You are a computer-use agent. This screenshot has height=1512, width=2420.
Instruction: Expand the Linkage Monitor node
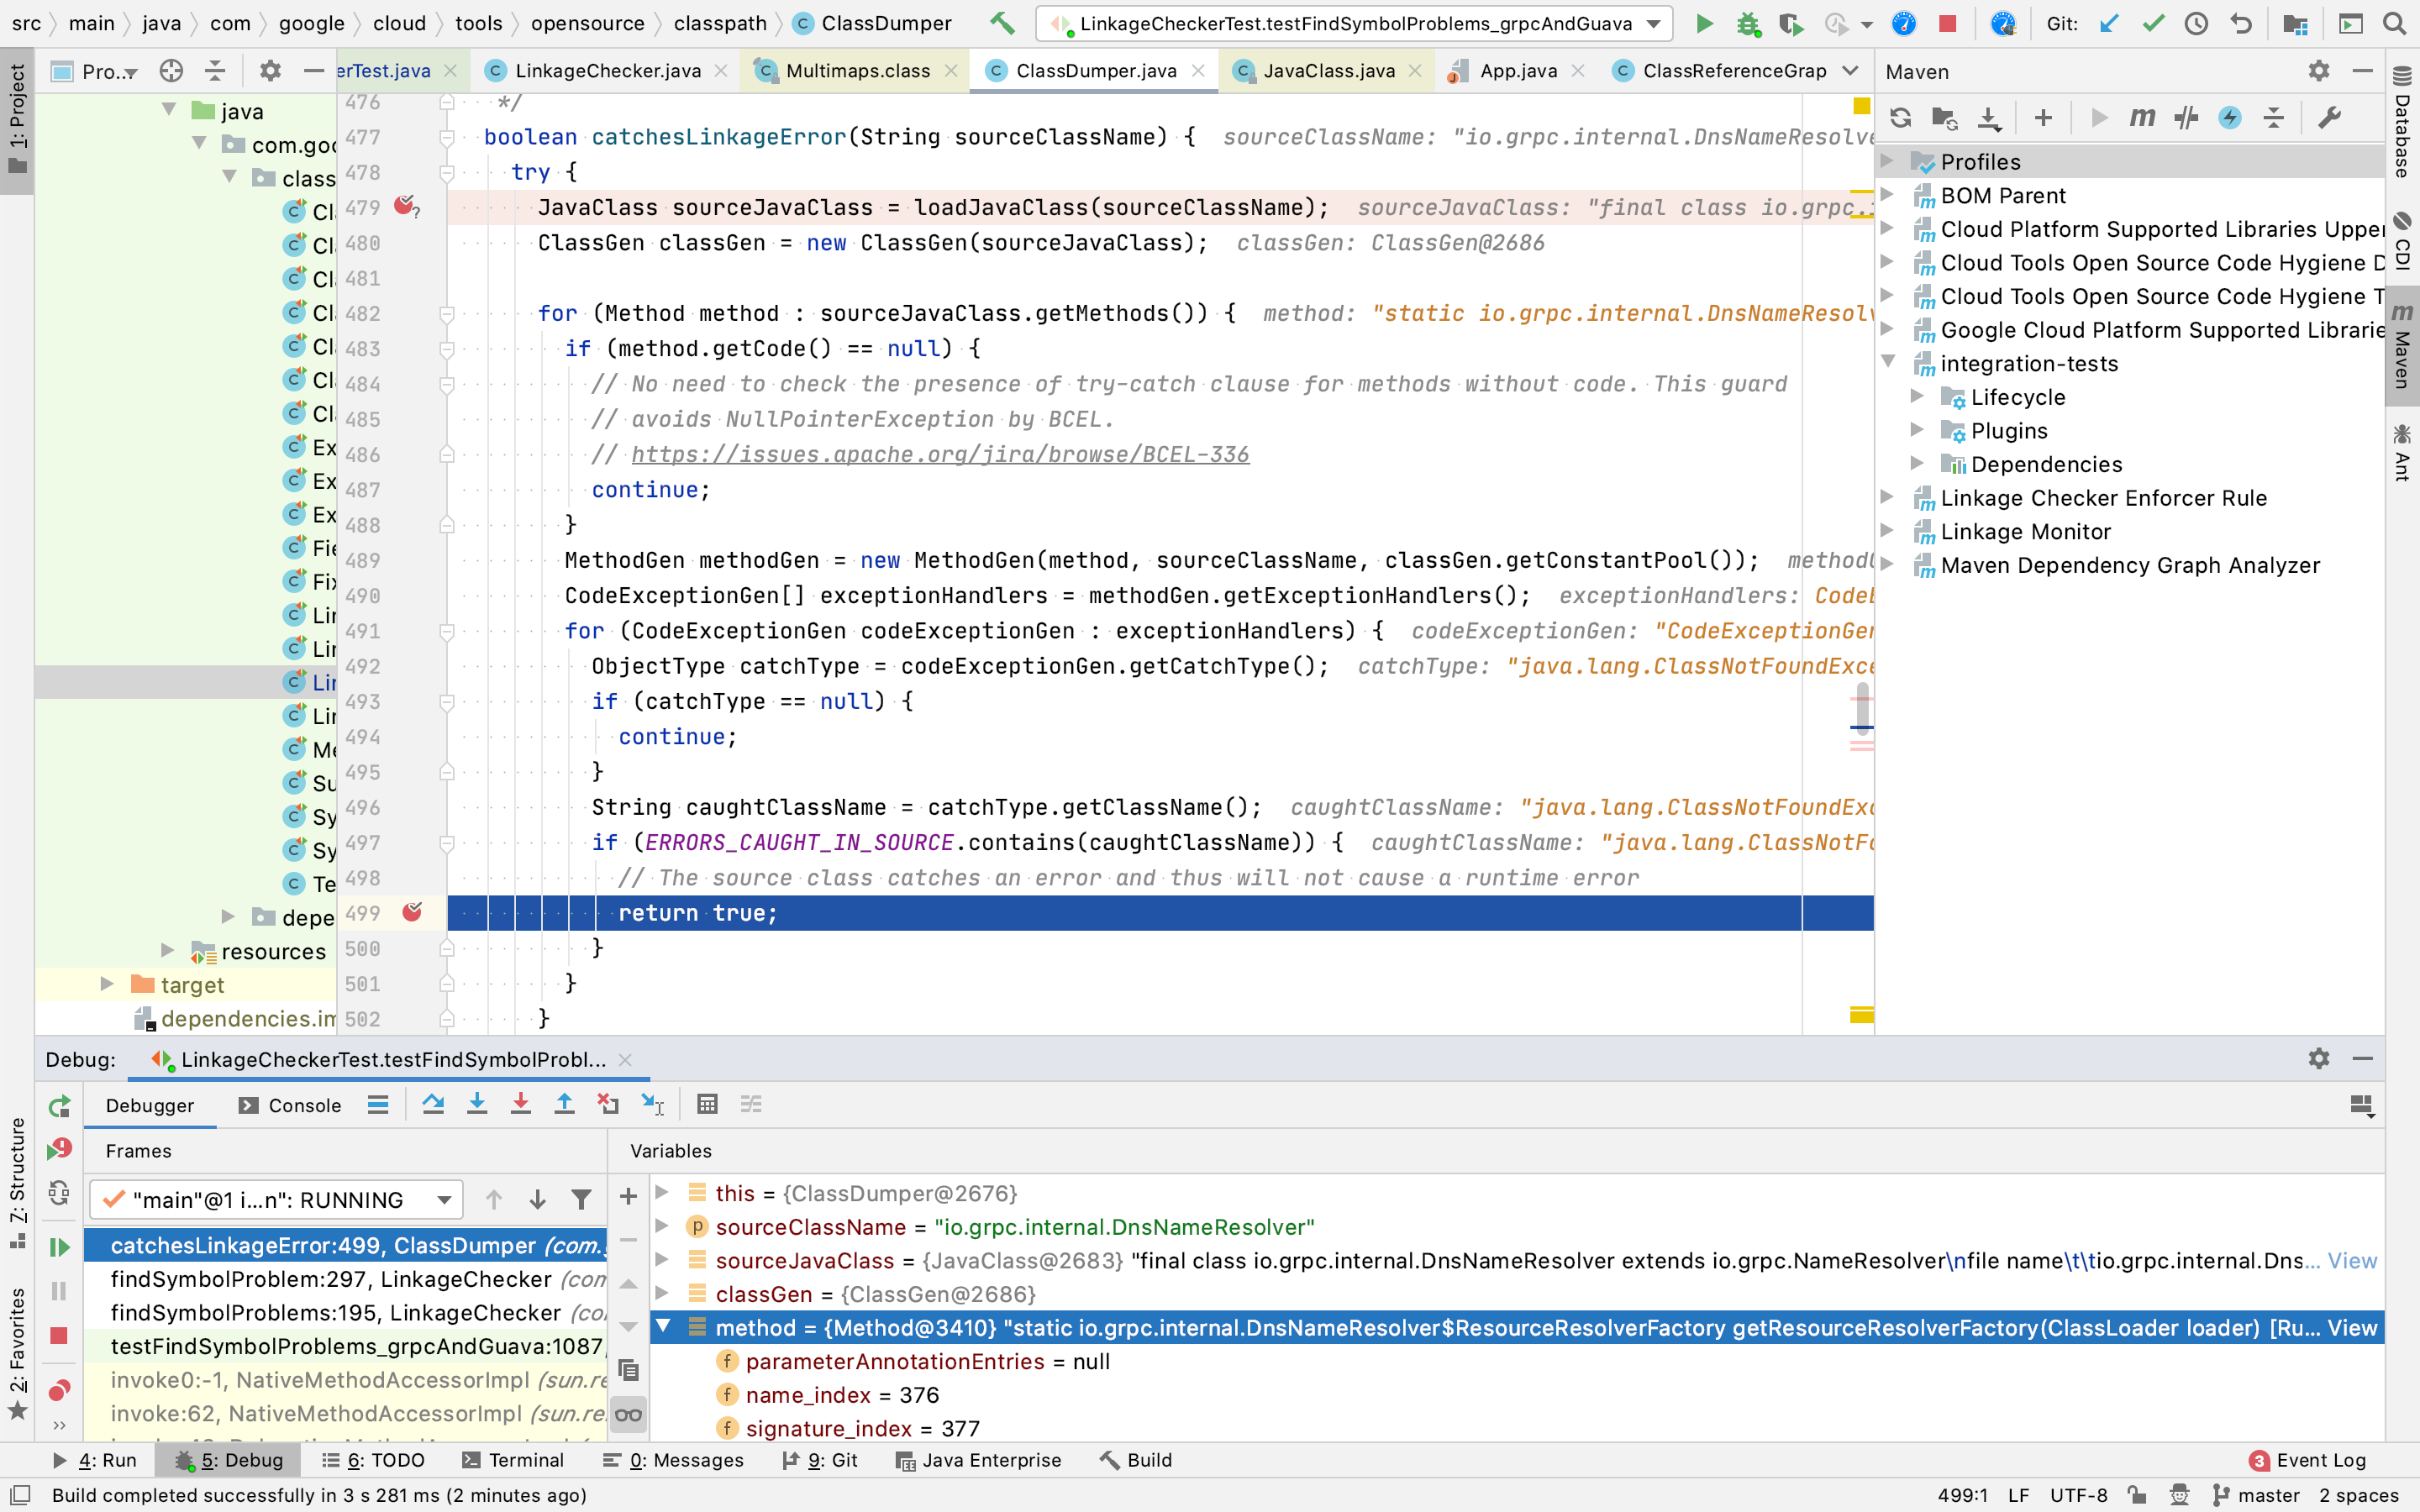pyautogui.click(x=1887, y=530)
